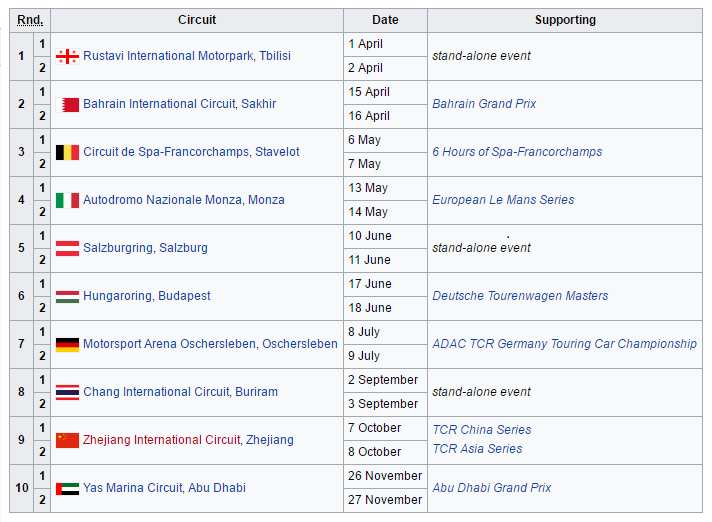Follow the Salzburg city link
Screen dimensions: 712x522
(183, 248)
